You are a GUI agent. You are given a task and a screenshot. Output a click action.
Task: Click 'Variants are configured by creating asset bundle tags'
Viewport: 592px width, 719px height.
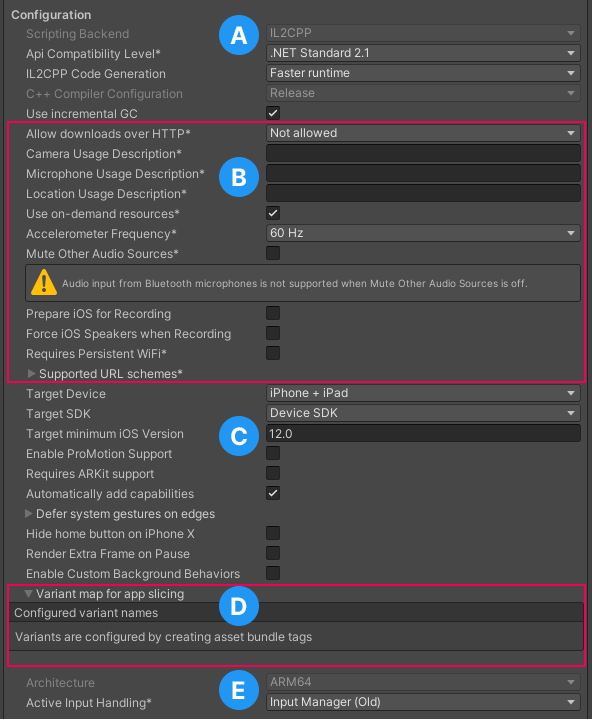coord(163,637)
